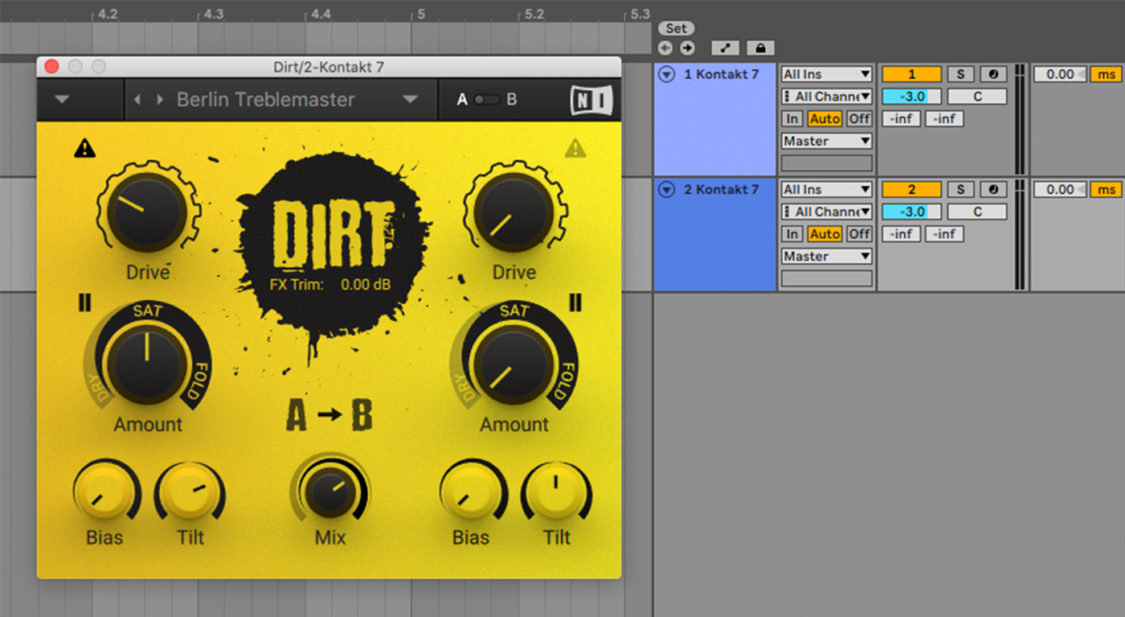1125x617 pixels.
Task: Click the forward arrow below the Set button
Action: point(686,47)
